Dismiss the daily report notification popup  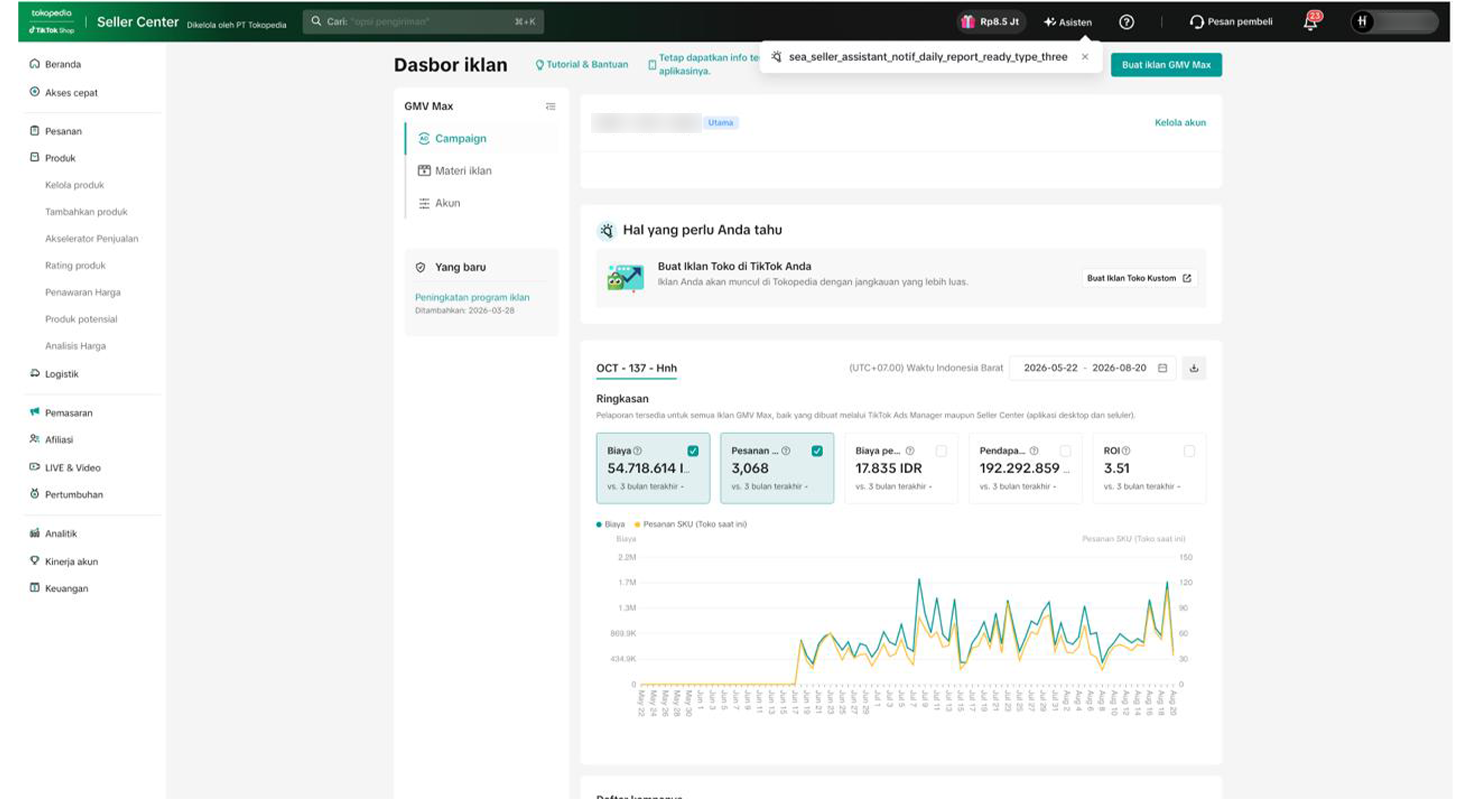(x=1085, y=57)
